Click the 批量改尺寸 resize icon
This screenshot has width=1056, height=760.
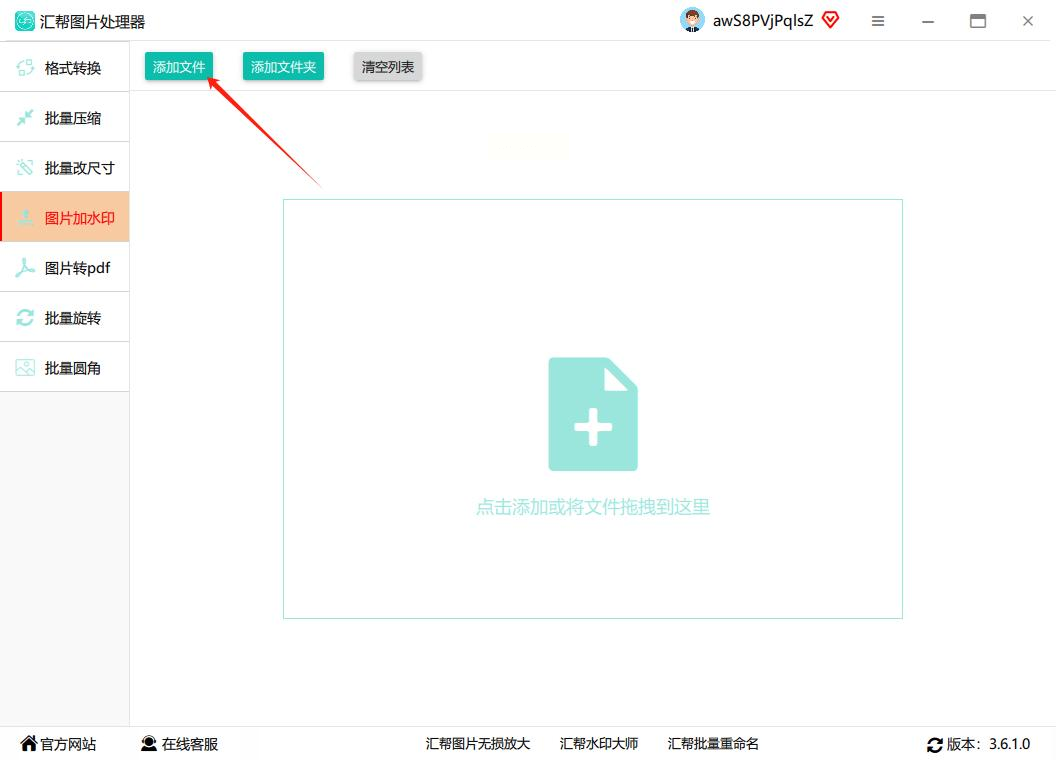(25, 168)
